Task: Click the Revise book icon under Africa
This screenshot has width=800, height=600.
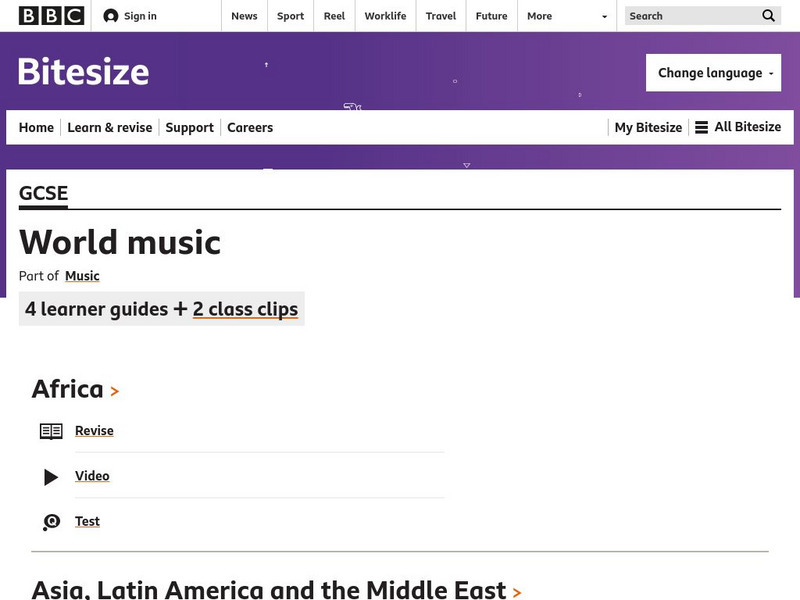Action: pos(51,431)
